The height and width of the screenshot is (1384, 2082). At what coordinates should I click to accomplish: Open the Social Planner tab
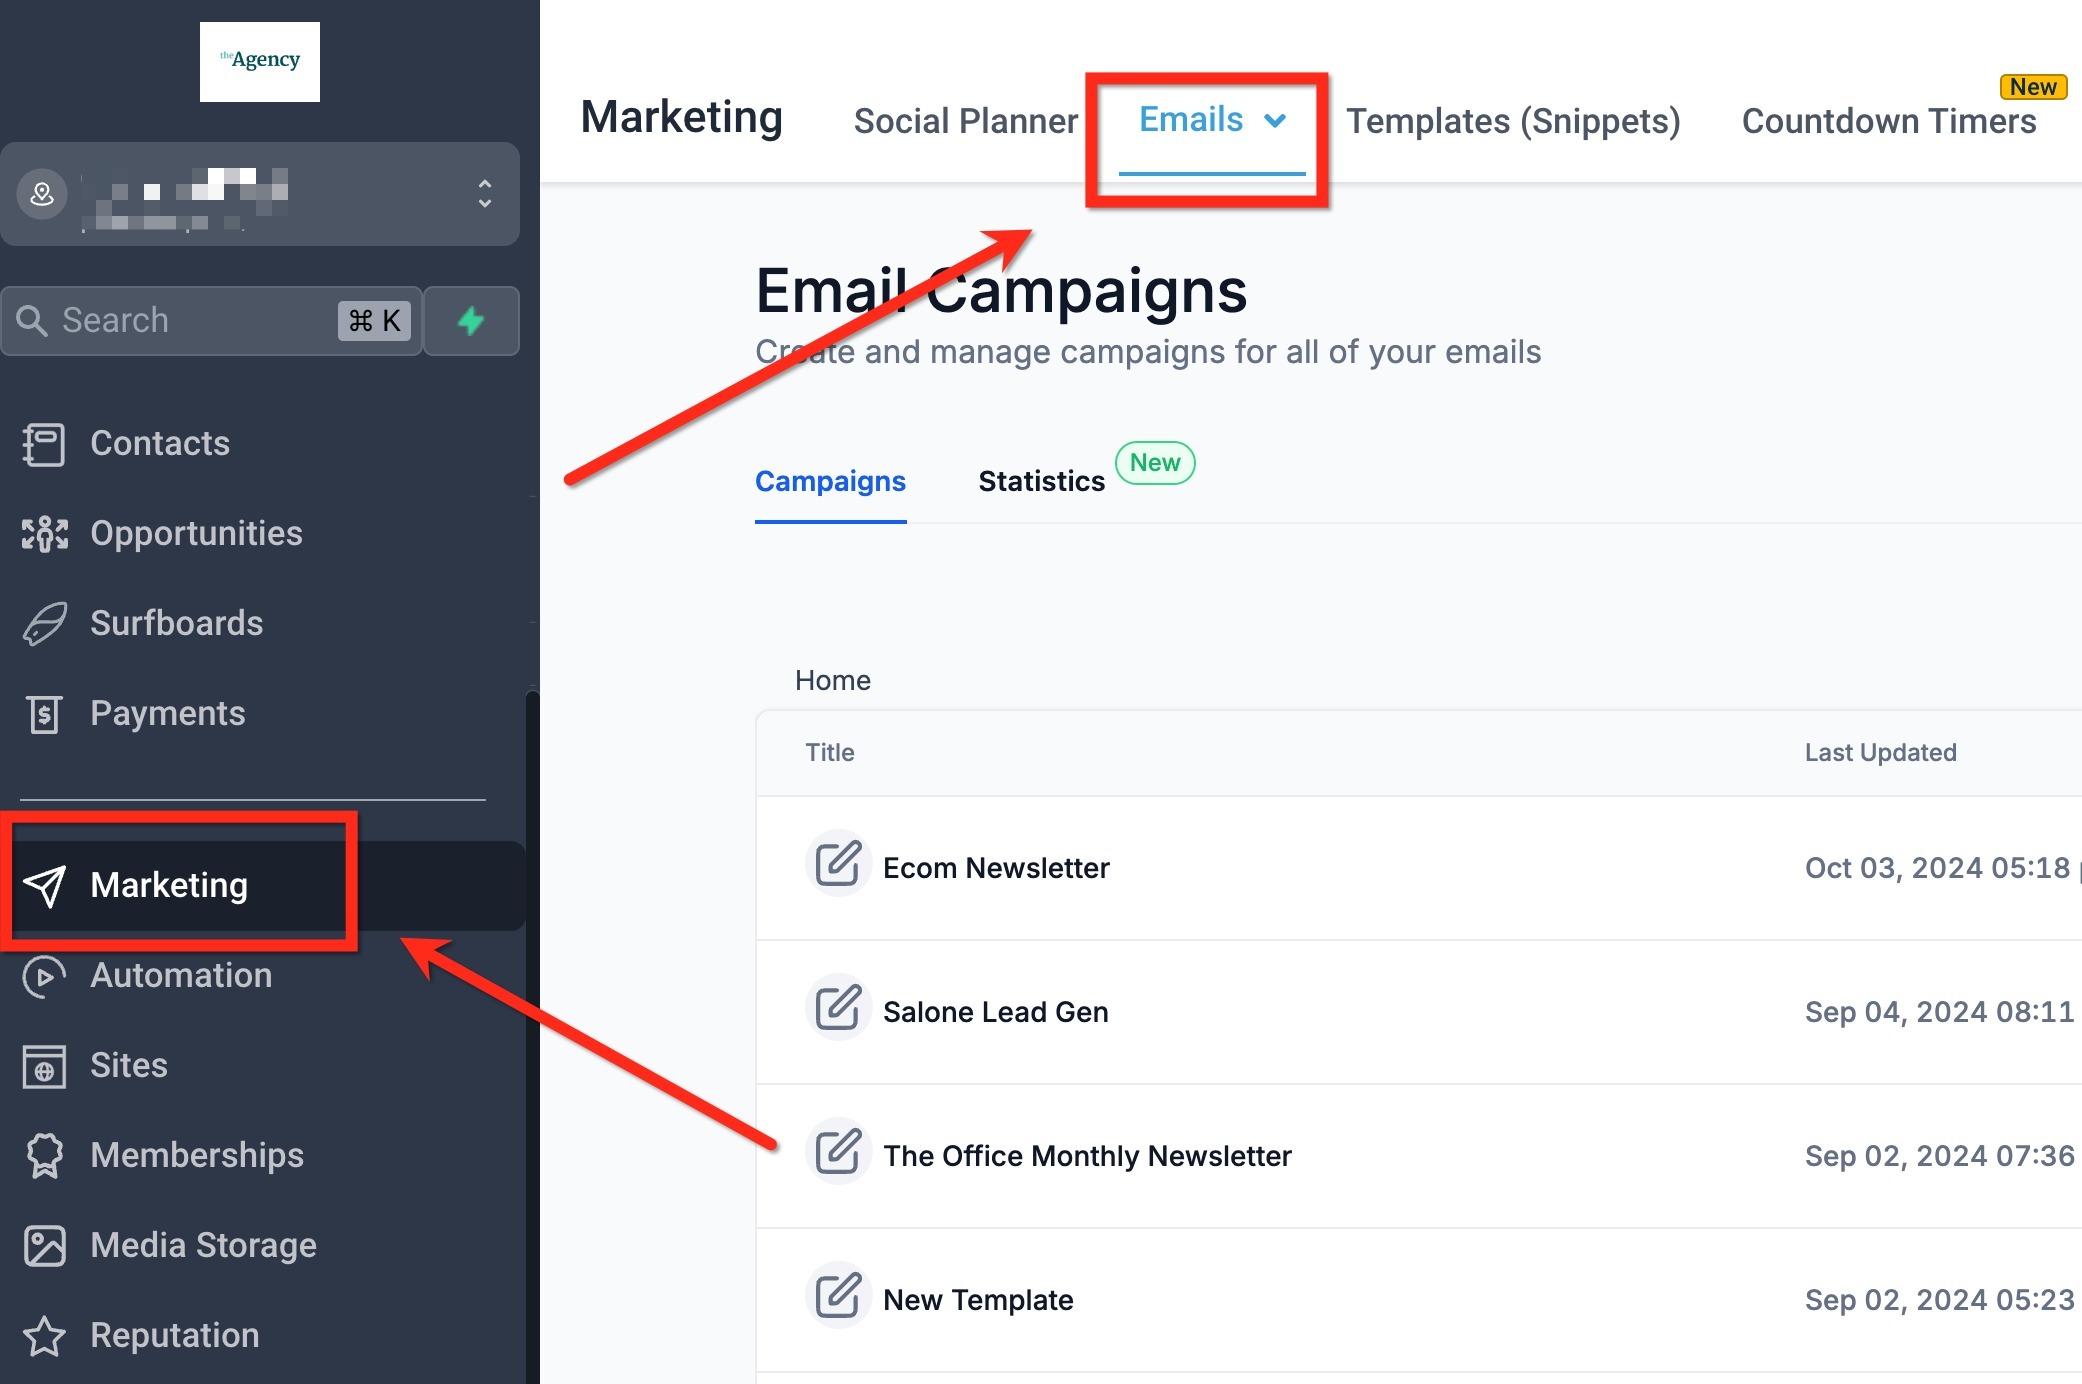click(965, 121)
